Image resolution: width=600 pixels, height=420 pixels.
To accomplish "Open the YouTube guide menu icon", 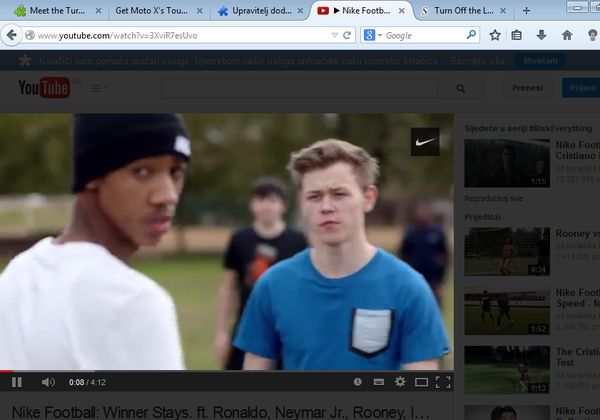I will 99,88.
